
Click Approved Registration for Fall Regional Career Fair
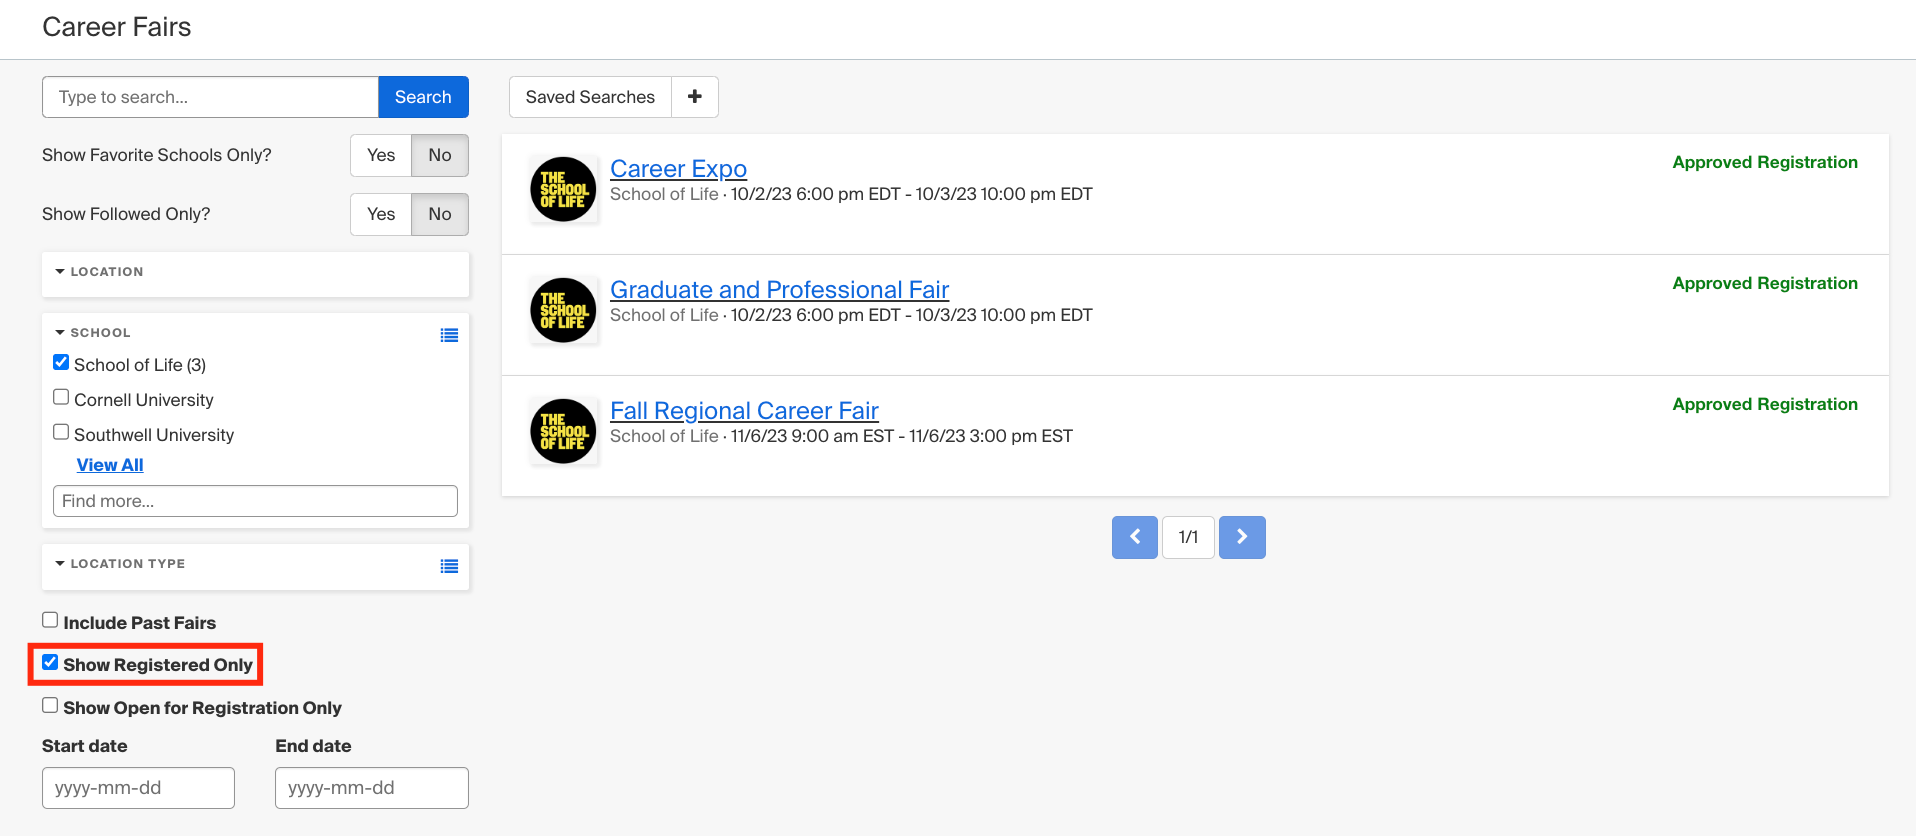coord(1765,404)
